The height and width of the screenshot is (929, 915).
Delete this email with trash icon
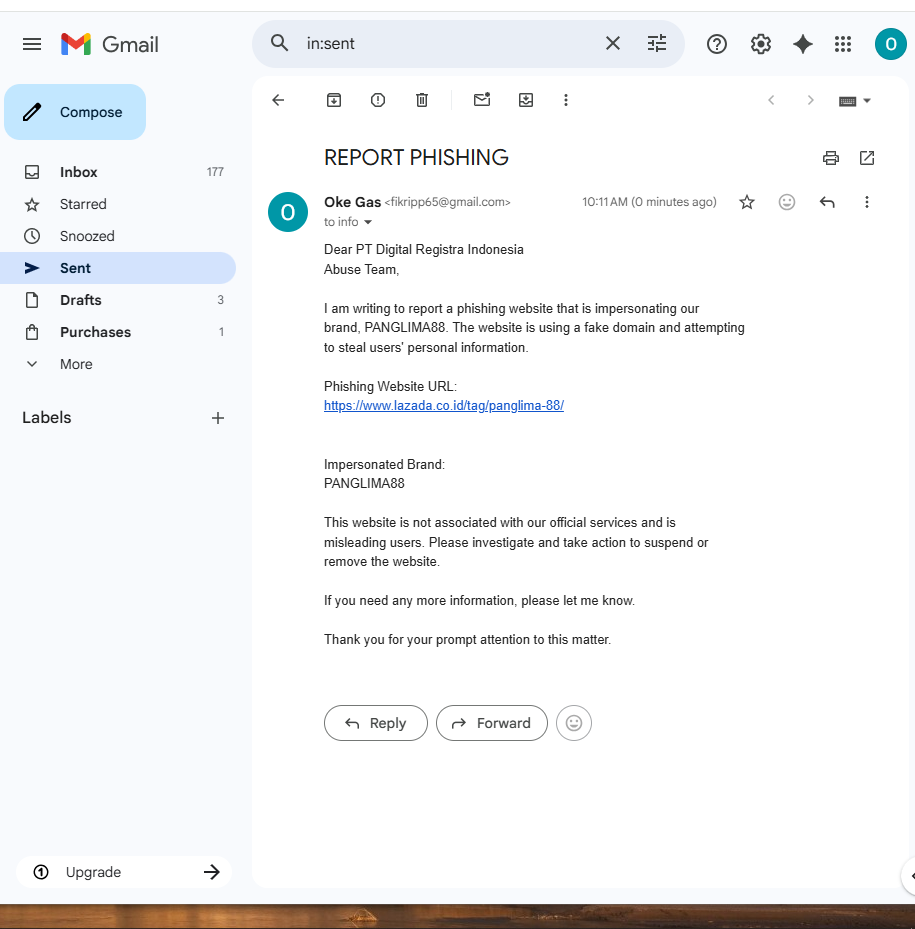421,100
